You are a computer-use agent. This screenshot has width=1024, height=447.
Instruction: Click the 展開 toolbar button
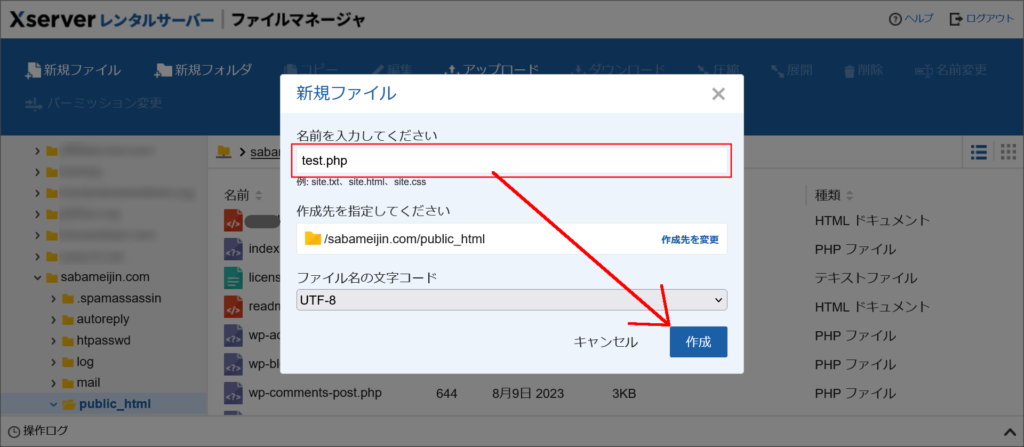pos(792,71)
